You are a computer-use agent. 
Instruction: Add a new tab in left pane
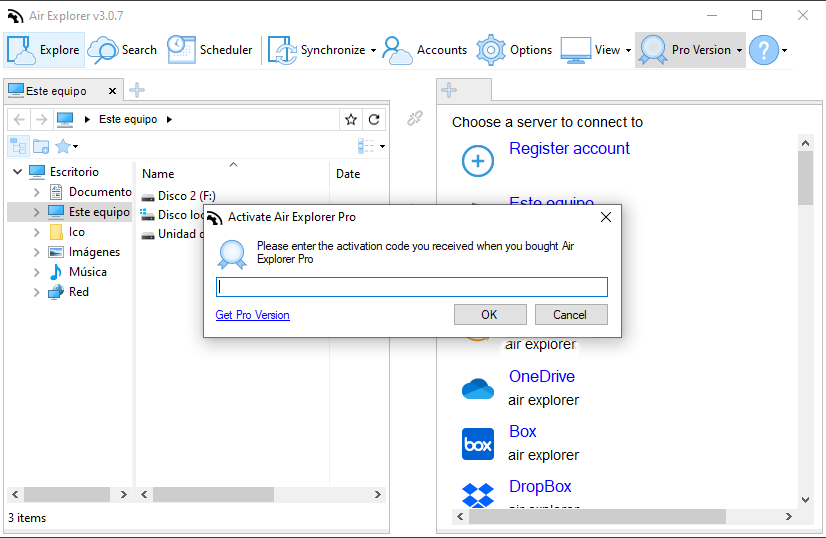click(x=137, y=90)
